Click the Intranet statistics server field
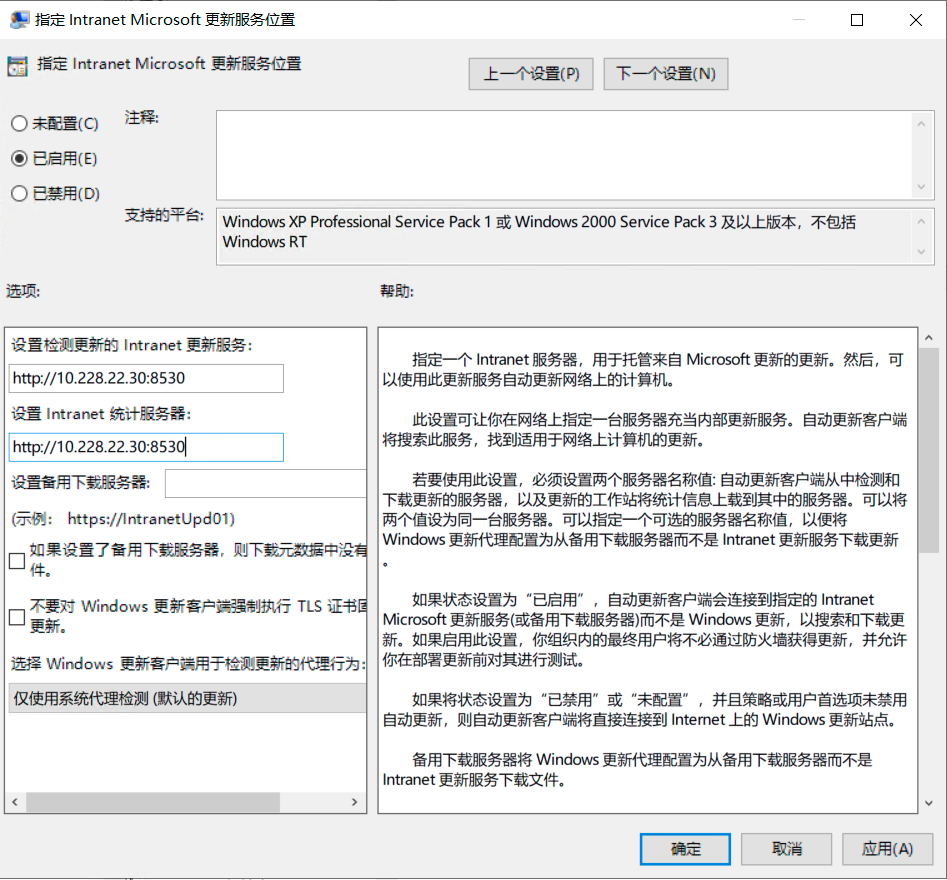 (146, 447)
